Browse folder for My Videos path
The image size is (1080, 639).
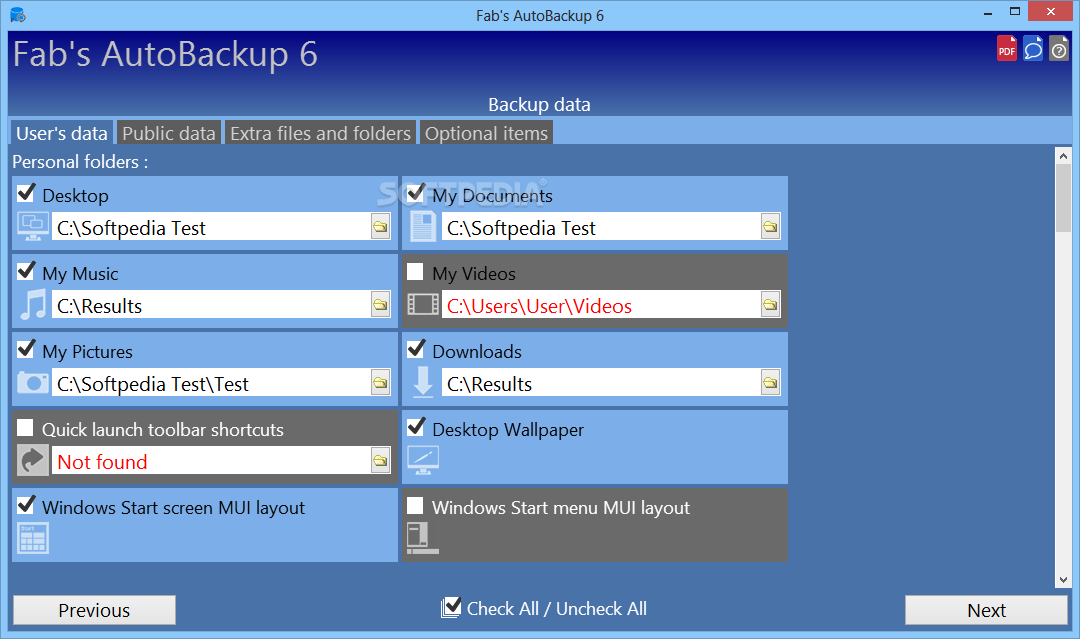point(770,304)
